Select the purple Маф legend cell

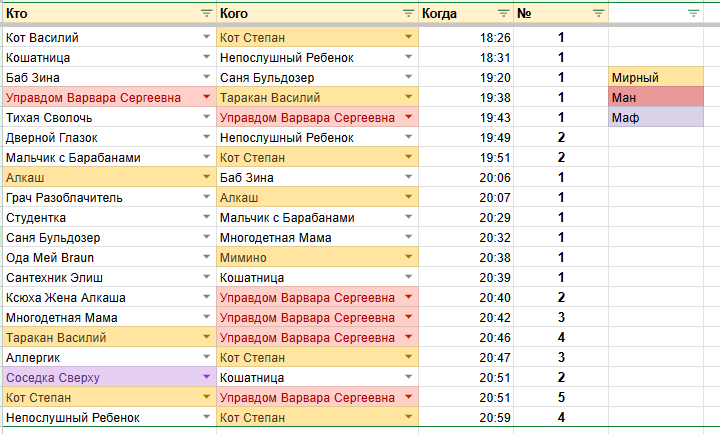click(656, 117)
